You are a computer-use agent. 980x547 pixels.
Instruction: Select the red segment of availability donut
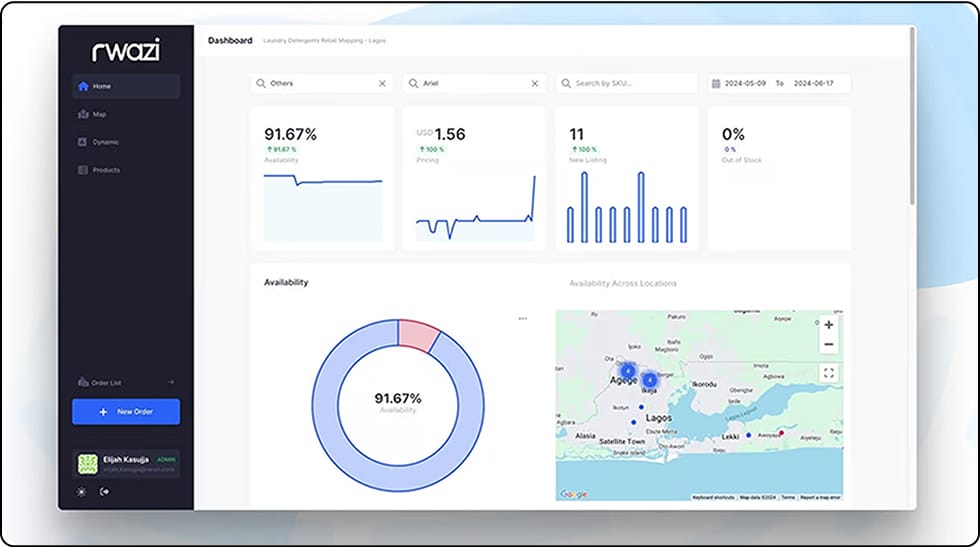[418, 334]
